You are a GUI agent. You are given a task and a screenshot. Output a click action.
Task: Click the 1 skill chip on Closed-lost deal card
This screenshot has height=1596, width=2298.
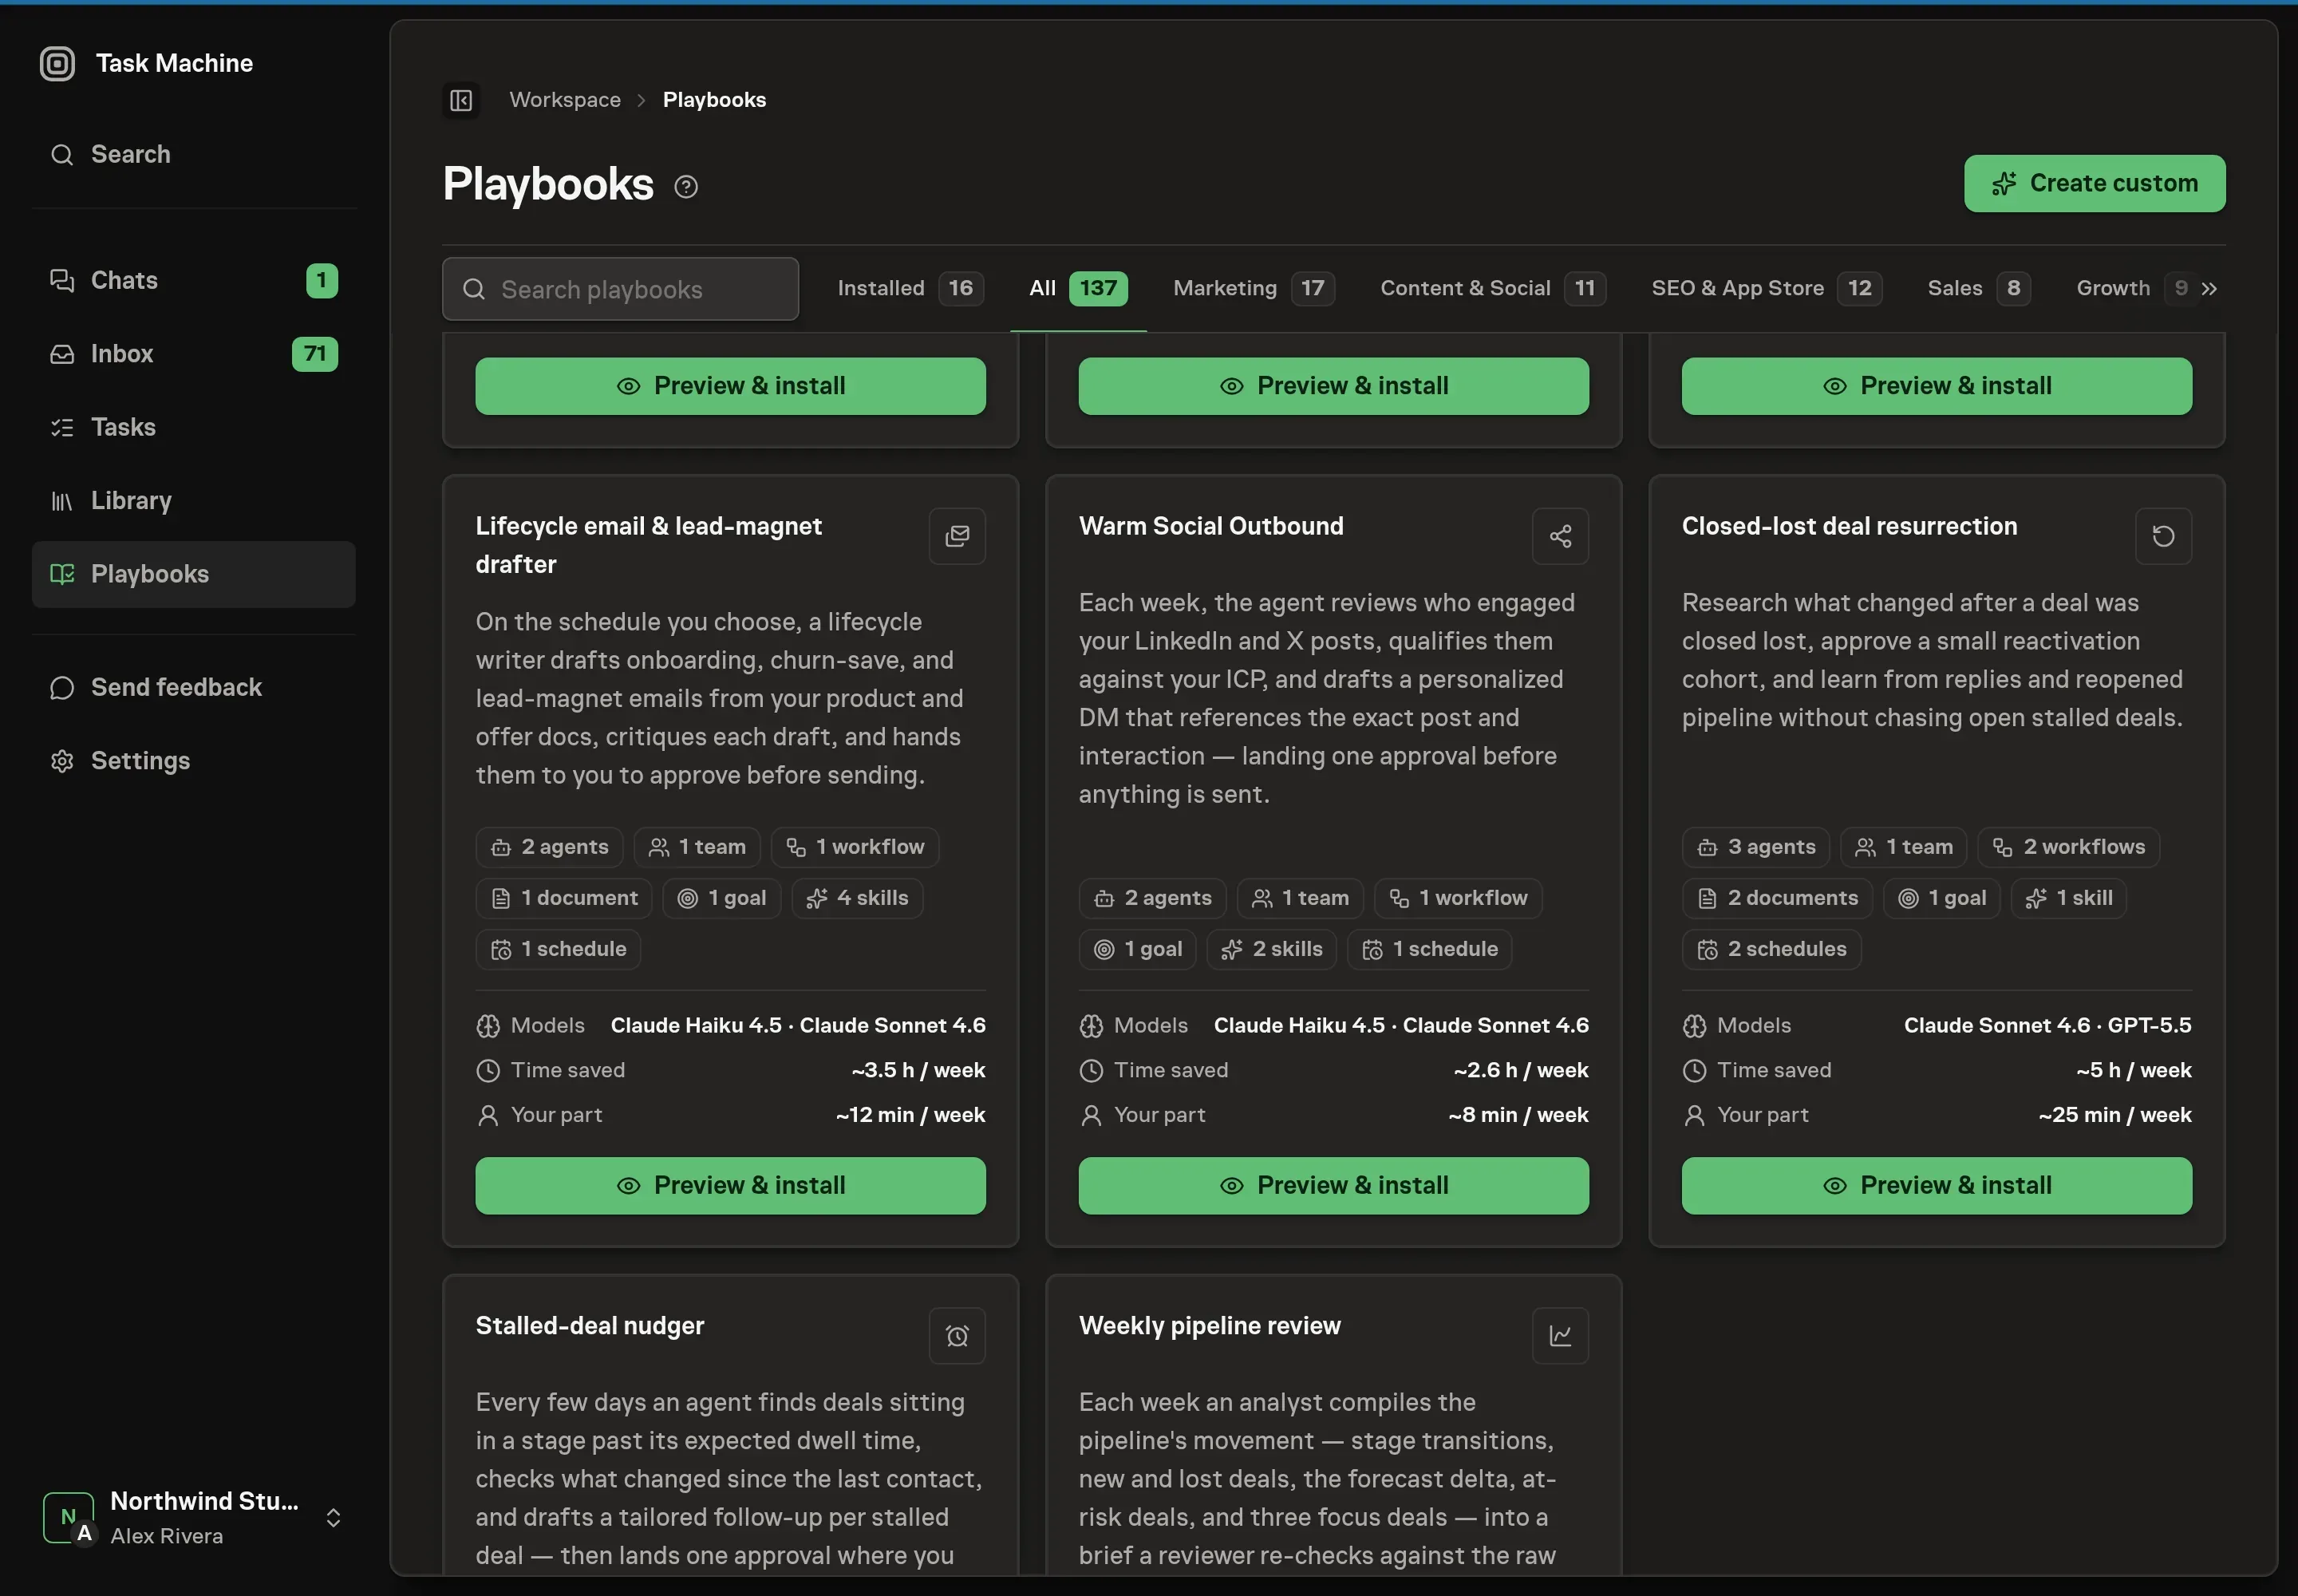pos(2068,899)
